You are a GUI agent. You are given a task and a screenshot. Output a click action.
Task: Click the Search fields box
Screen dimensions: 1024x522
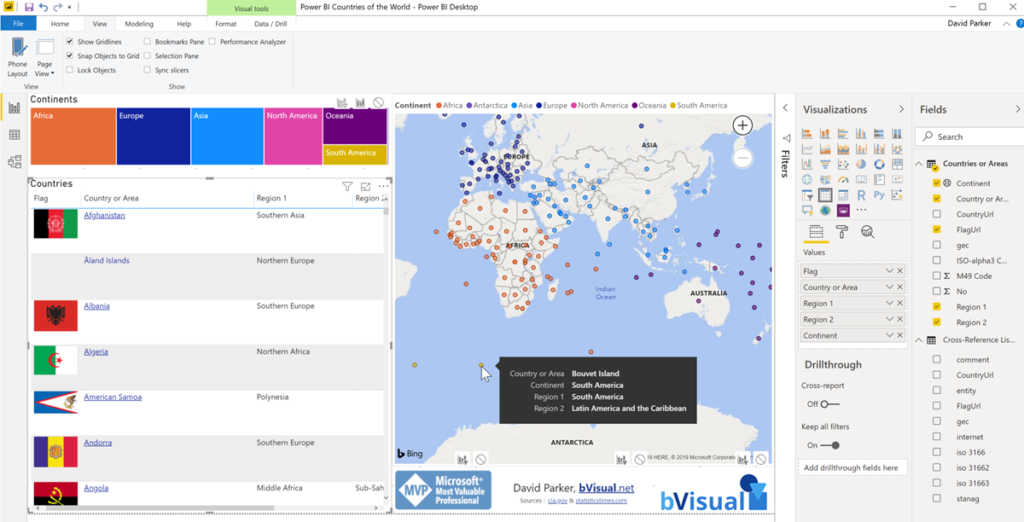[969, 137]
